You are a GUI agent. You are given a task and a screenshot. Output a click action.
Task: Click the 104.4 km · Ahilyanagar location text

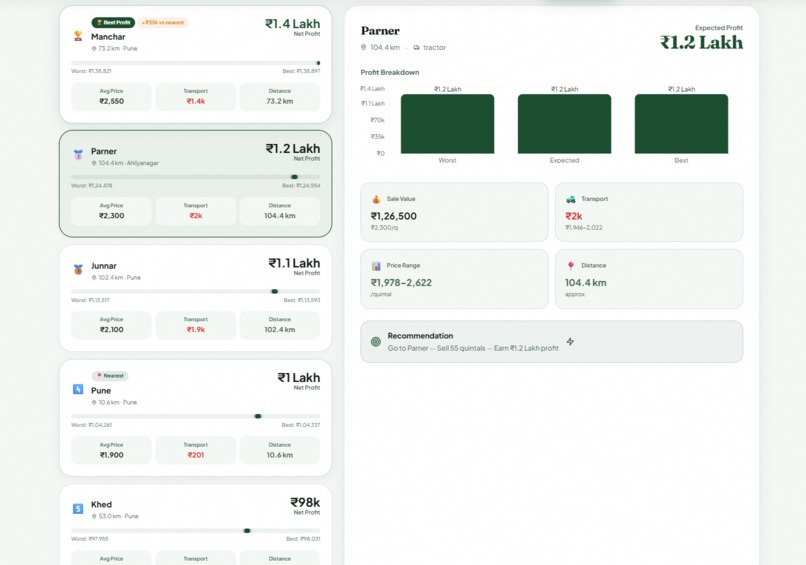pos(129,163)
